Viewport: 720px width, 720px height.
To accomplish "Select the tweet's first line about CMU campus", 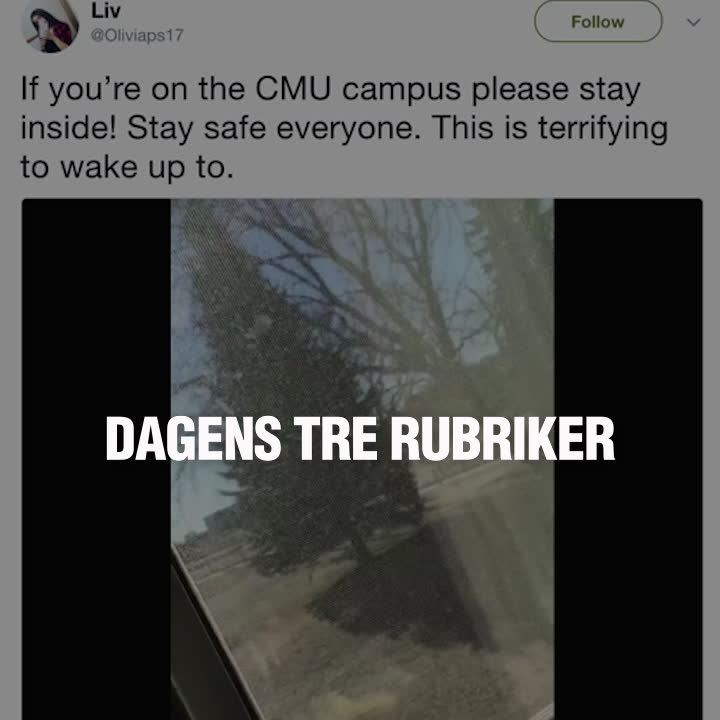I will (331, 90).
